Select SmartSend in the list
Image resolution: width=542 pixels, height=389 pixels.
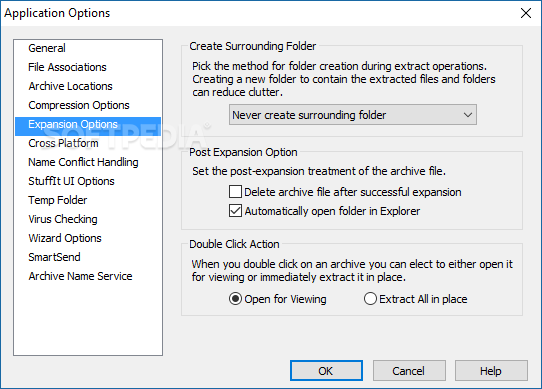54,257
